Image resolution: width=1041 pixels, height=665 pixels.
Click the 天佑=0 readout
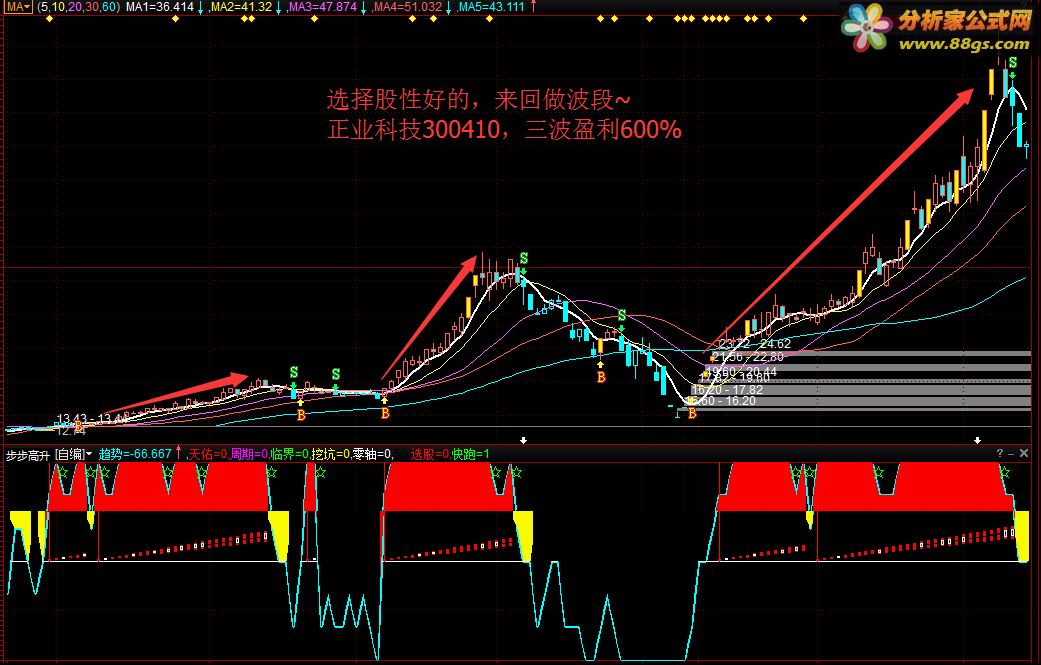coord(208,455)
